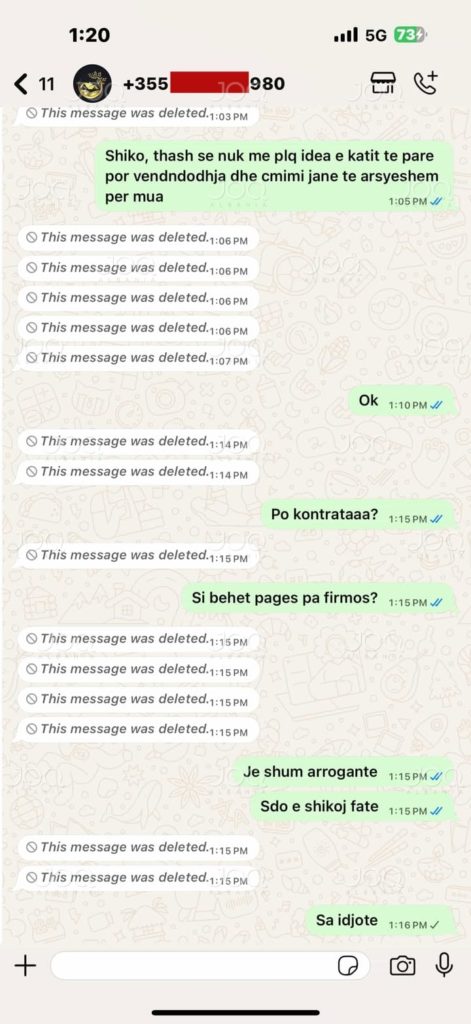Open the sticker picker in the message box
This screenshot has width=471, height=1024.
click(x=349, y=966)
